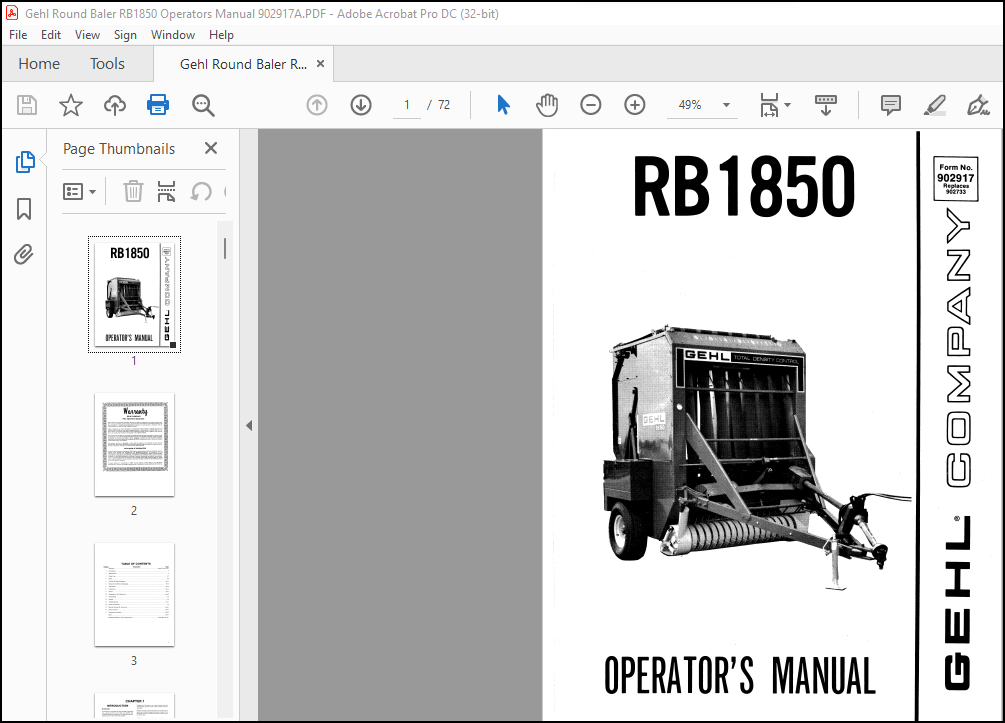Open thumbnails Options menu dropdown
This screenshot has height=723, width=1005.
click(79, 191)
